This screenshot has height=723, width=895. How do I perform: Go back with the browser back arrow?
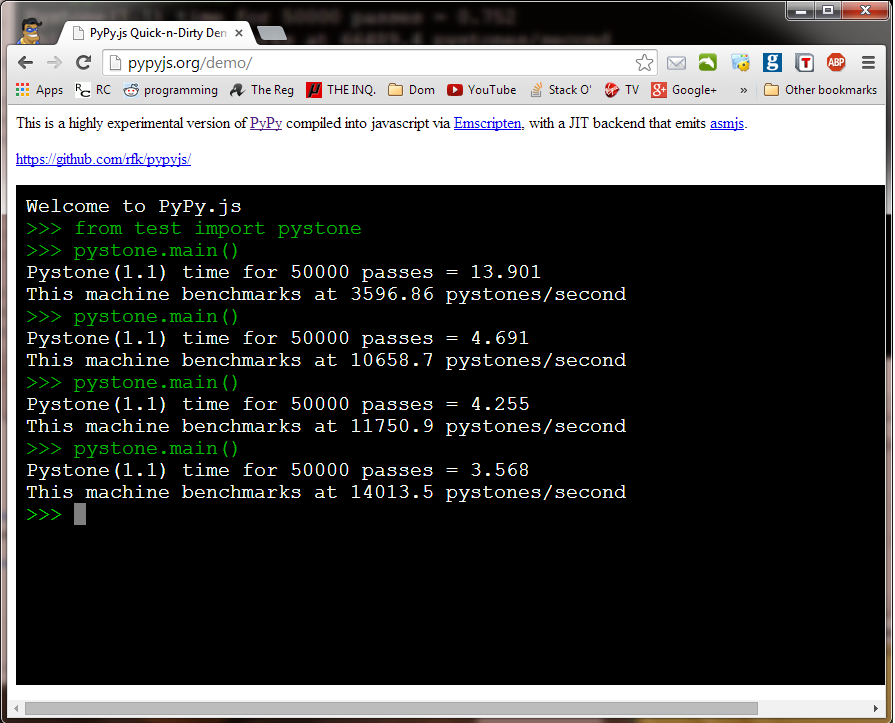pos(26,63)
